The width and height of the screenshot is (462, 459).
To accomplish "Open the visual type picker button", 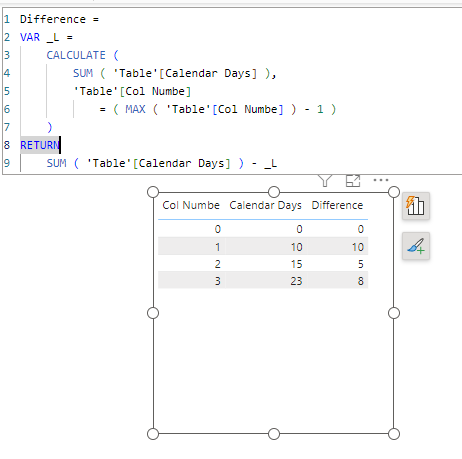I will click(416, 206).
